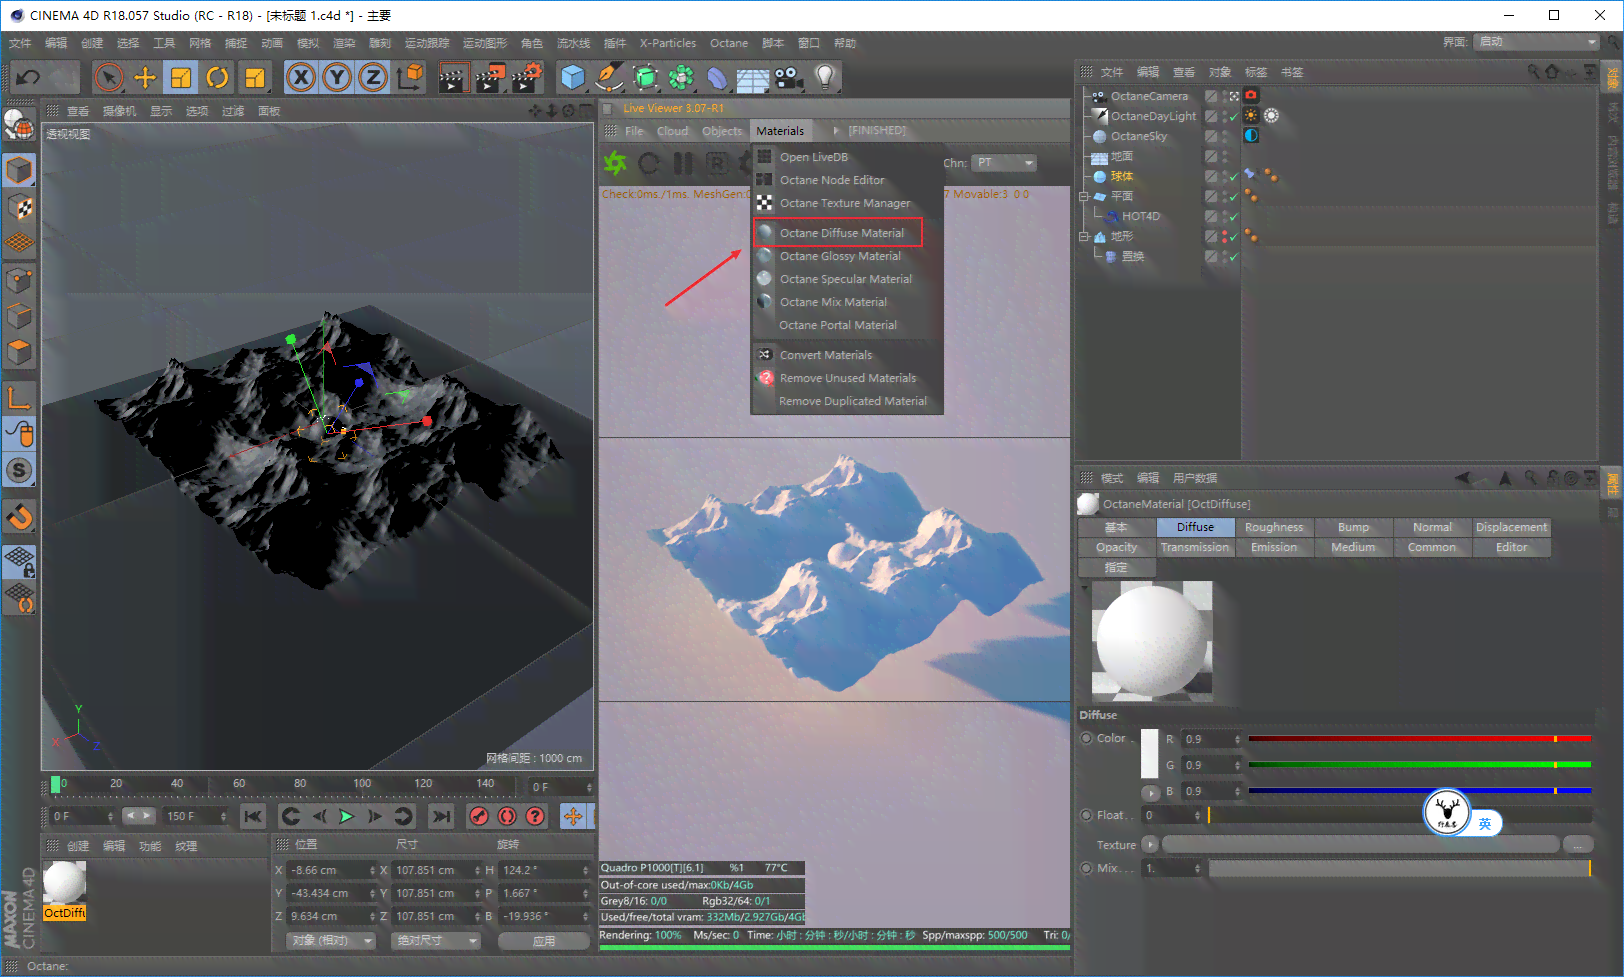Toggle HOT4D enable checkmark
Image resolution: width=1624 pixels, height=977 pixels.
click(x=1234, y=216)
